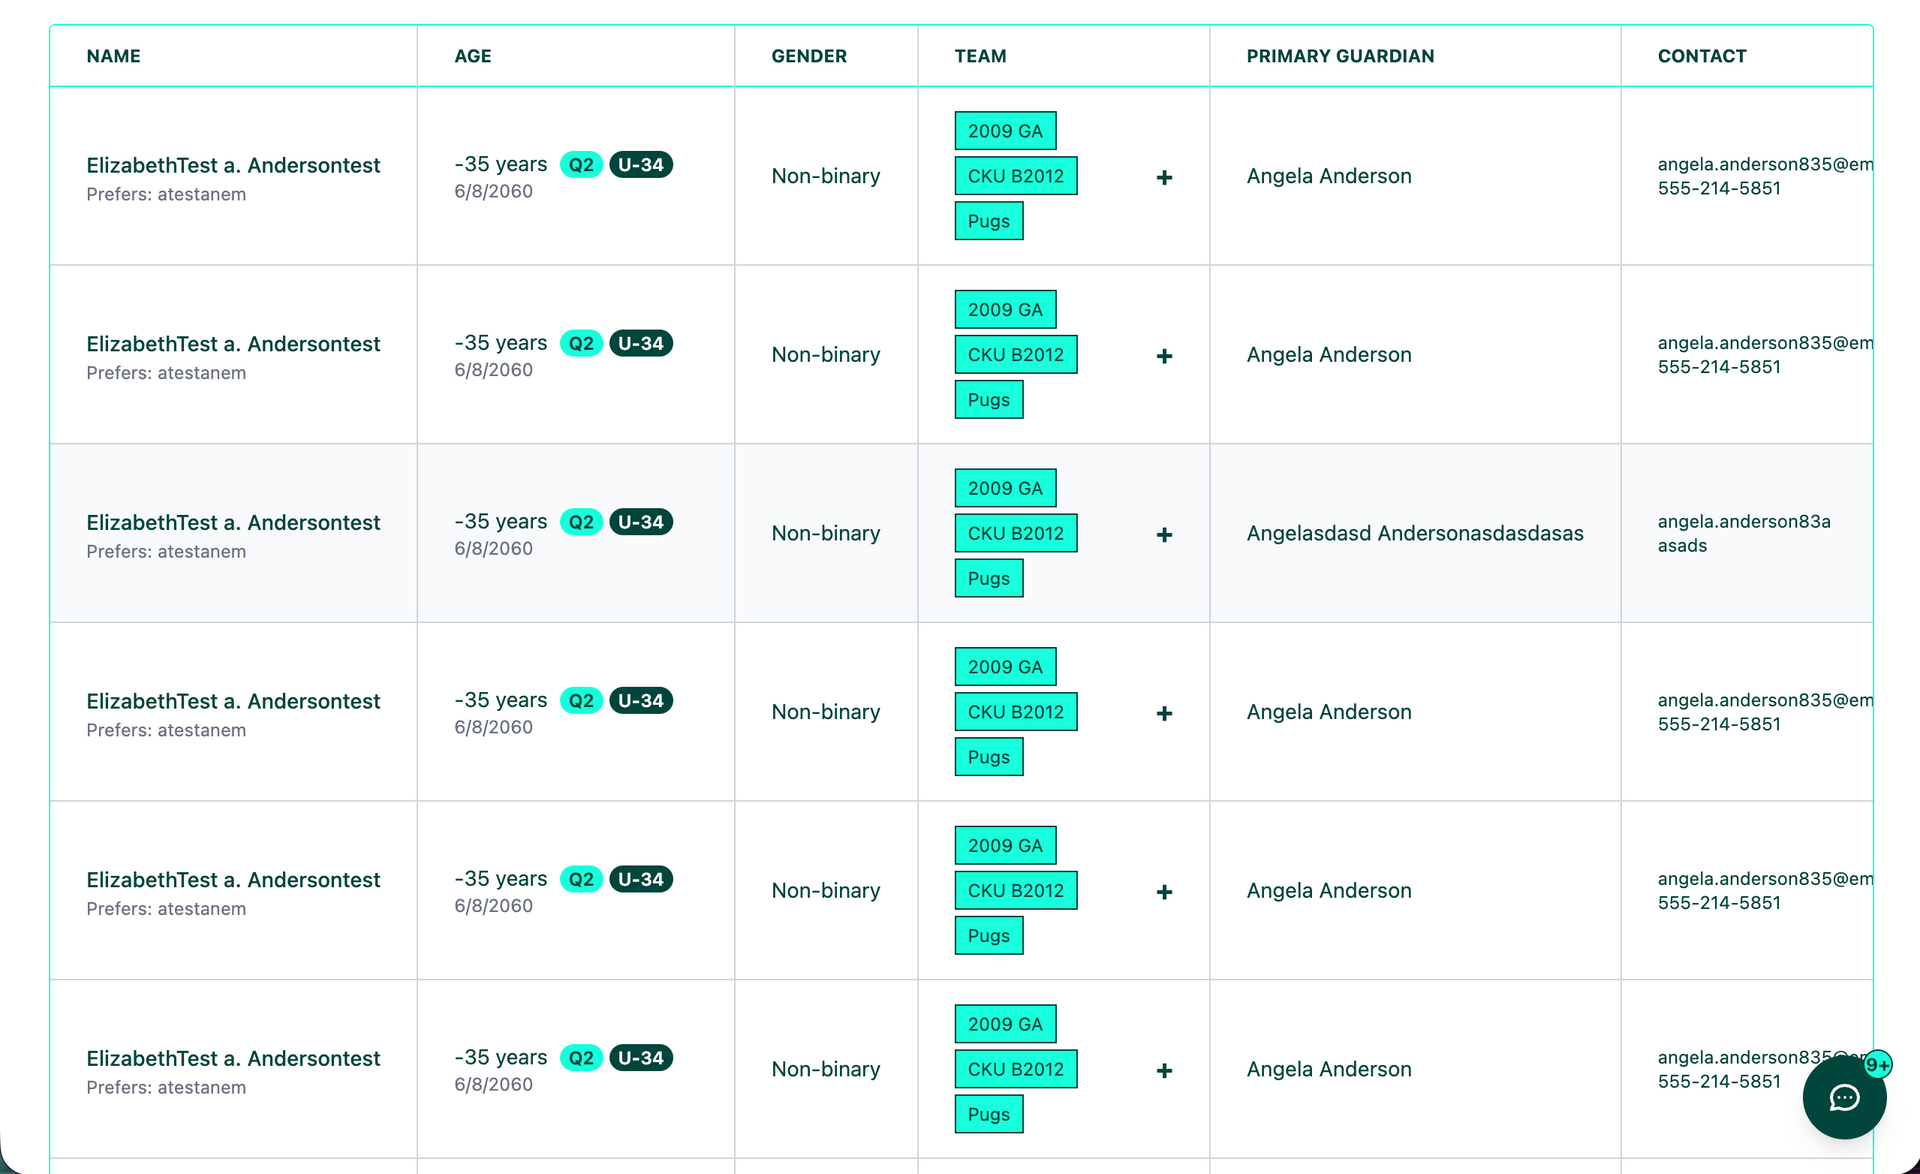The height and width of the screenshot is (1174, 1920).
Task: Open guardian Angela Anderson in first row
Action: coord(1329,176)
